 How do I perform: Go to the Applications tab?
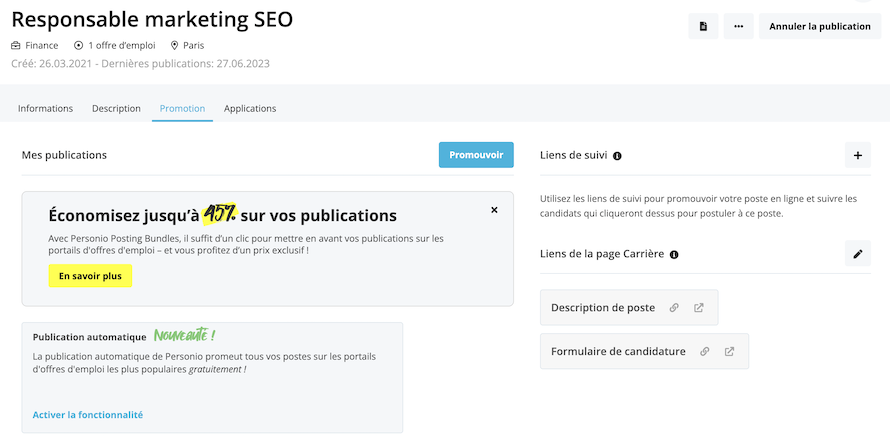point(250,108)
